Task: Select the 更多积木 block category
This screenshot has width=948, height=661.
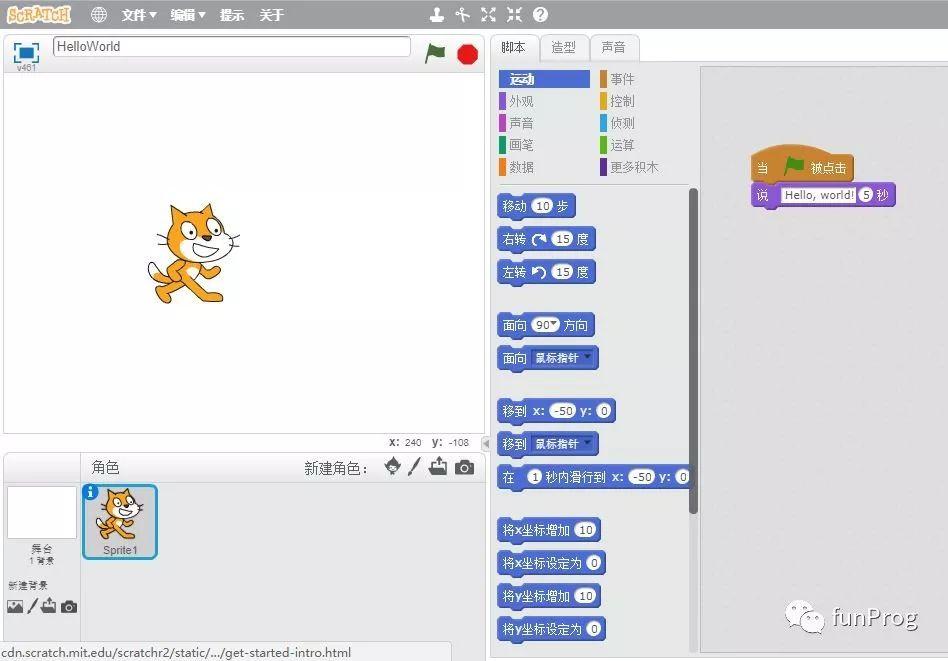Action: [630, 167]
